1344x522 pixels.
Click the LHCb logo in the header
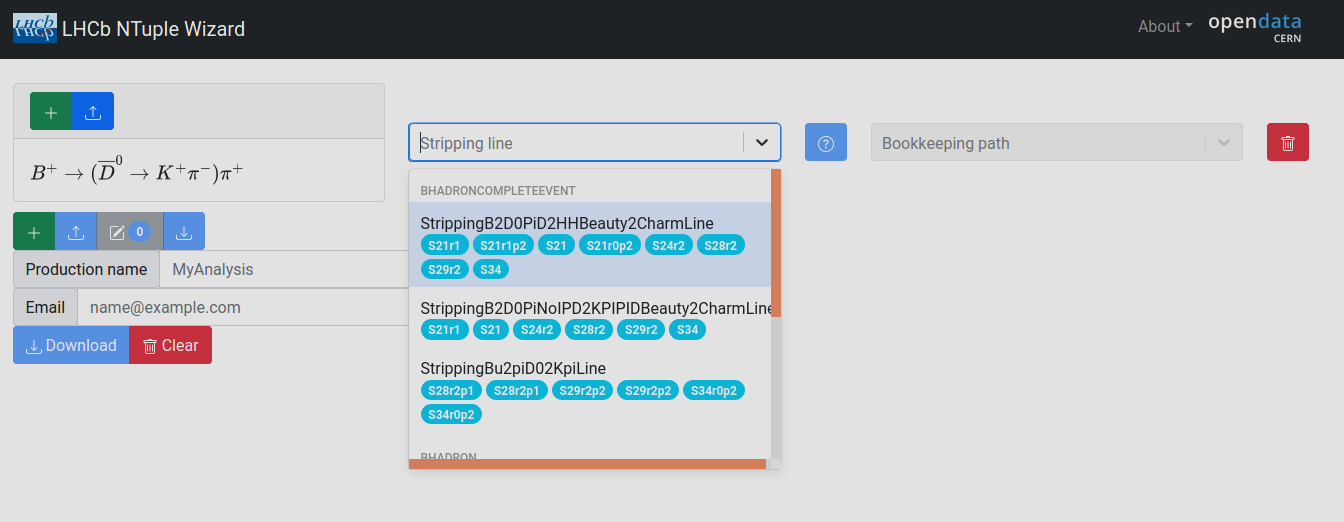[x=35, y=28]
